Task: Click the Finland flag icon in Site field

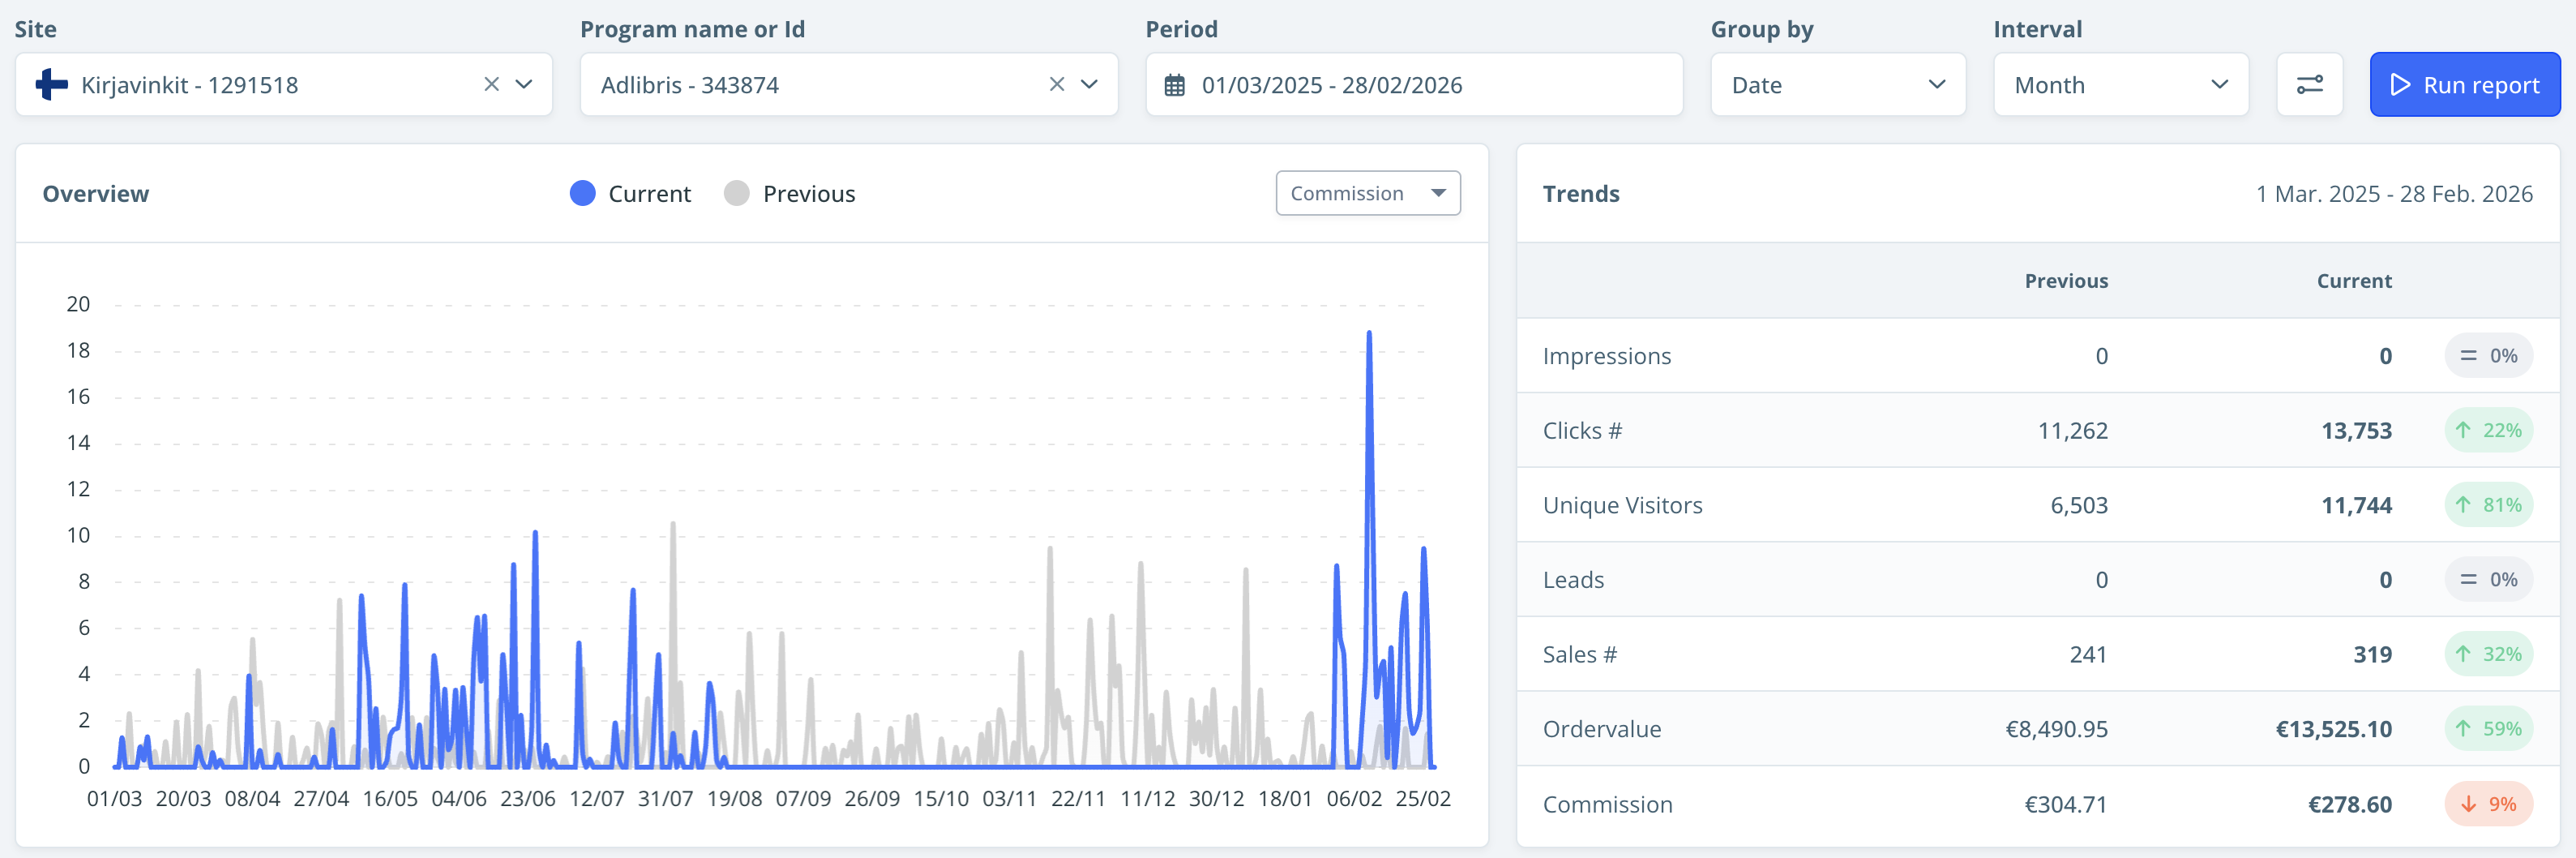Action: [x=51, y=85]
